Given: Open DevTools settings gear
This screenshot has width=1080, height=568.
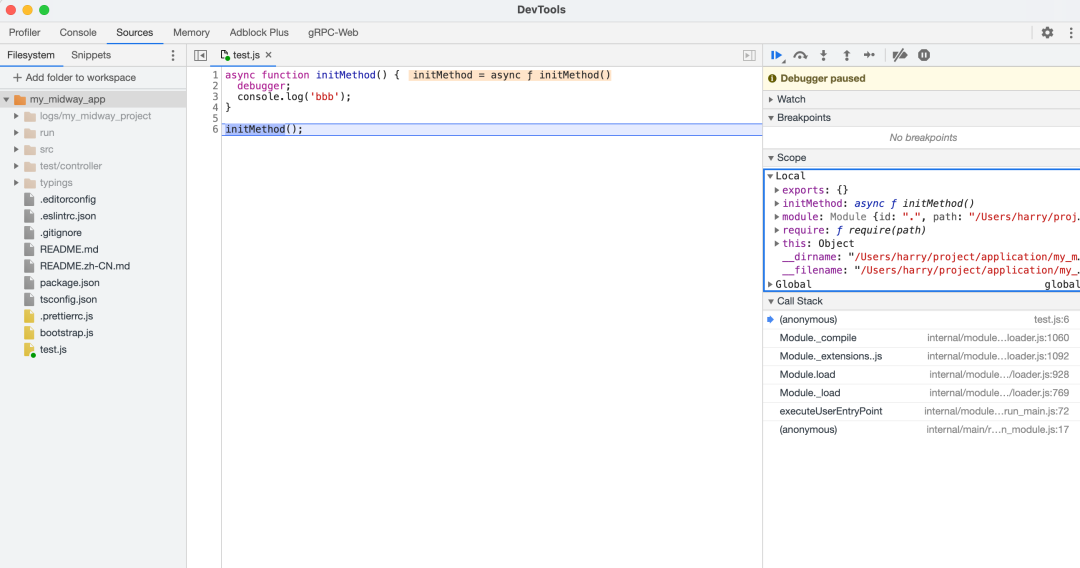Looking at the screenshot, I should click(1047, 33).
